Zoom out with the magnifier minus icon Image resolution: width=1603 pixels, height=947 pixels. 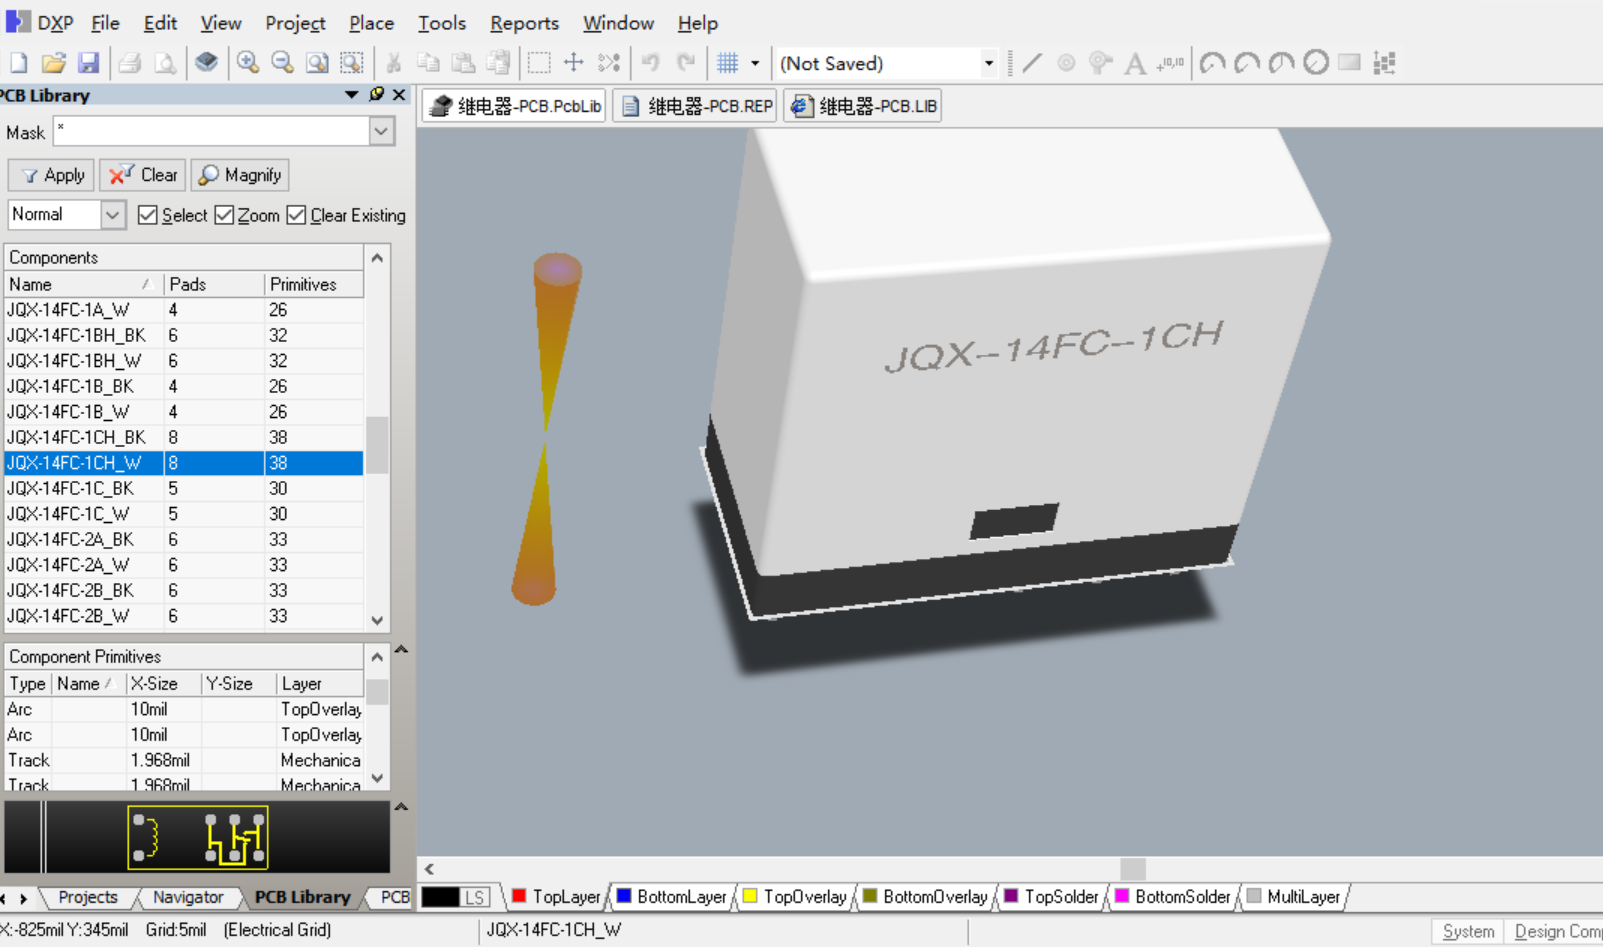(283, 63)
